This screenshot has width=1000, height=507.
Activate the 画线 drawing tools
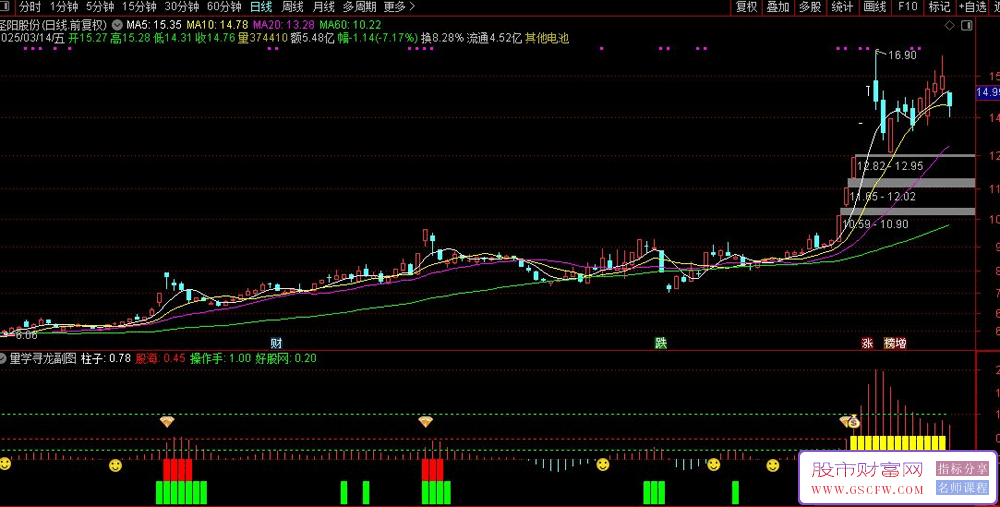(x=874, y=7)
